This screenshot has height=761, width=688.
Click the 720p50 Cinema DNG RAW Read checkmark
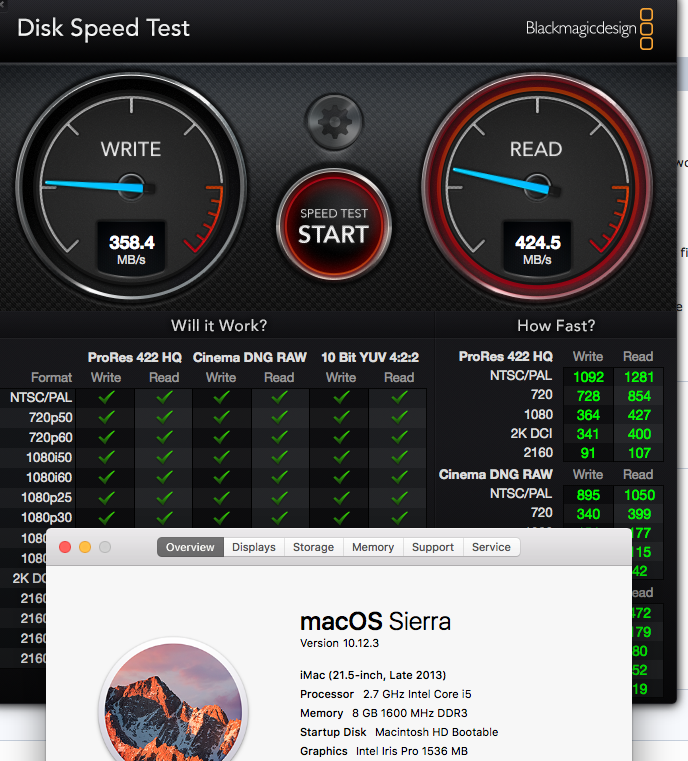coord(279,417)
